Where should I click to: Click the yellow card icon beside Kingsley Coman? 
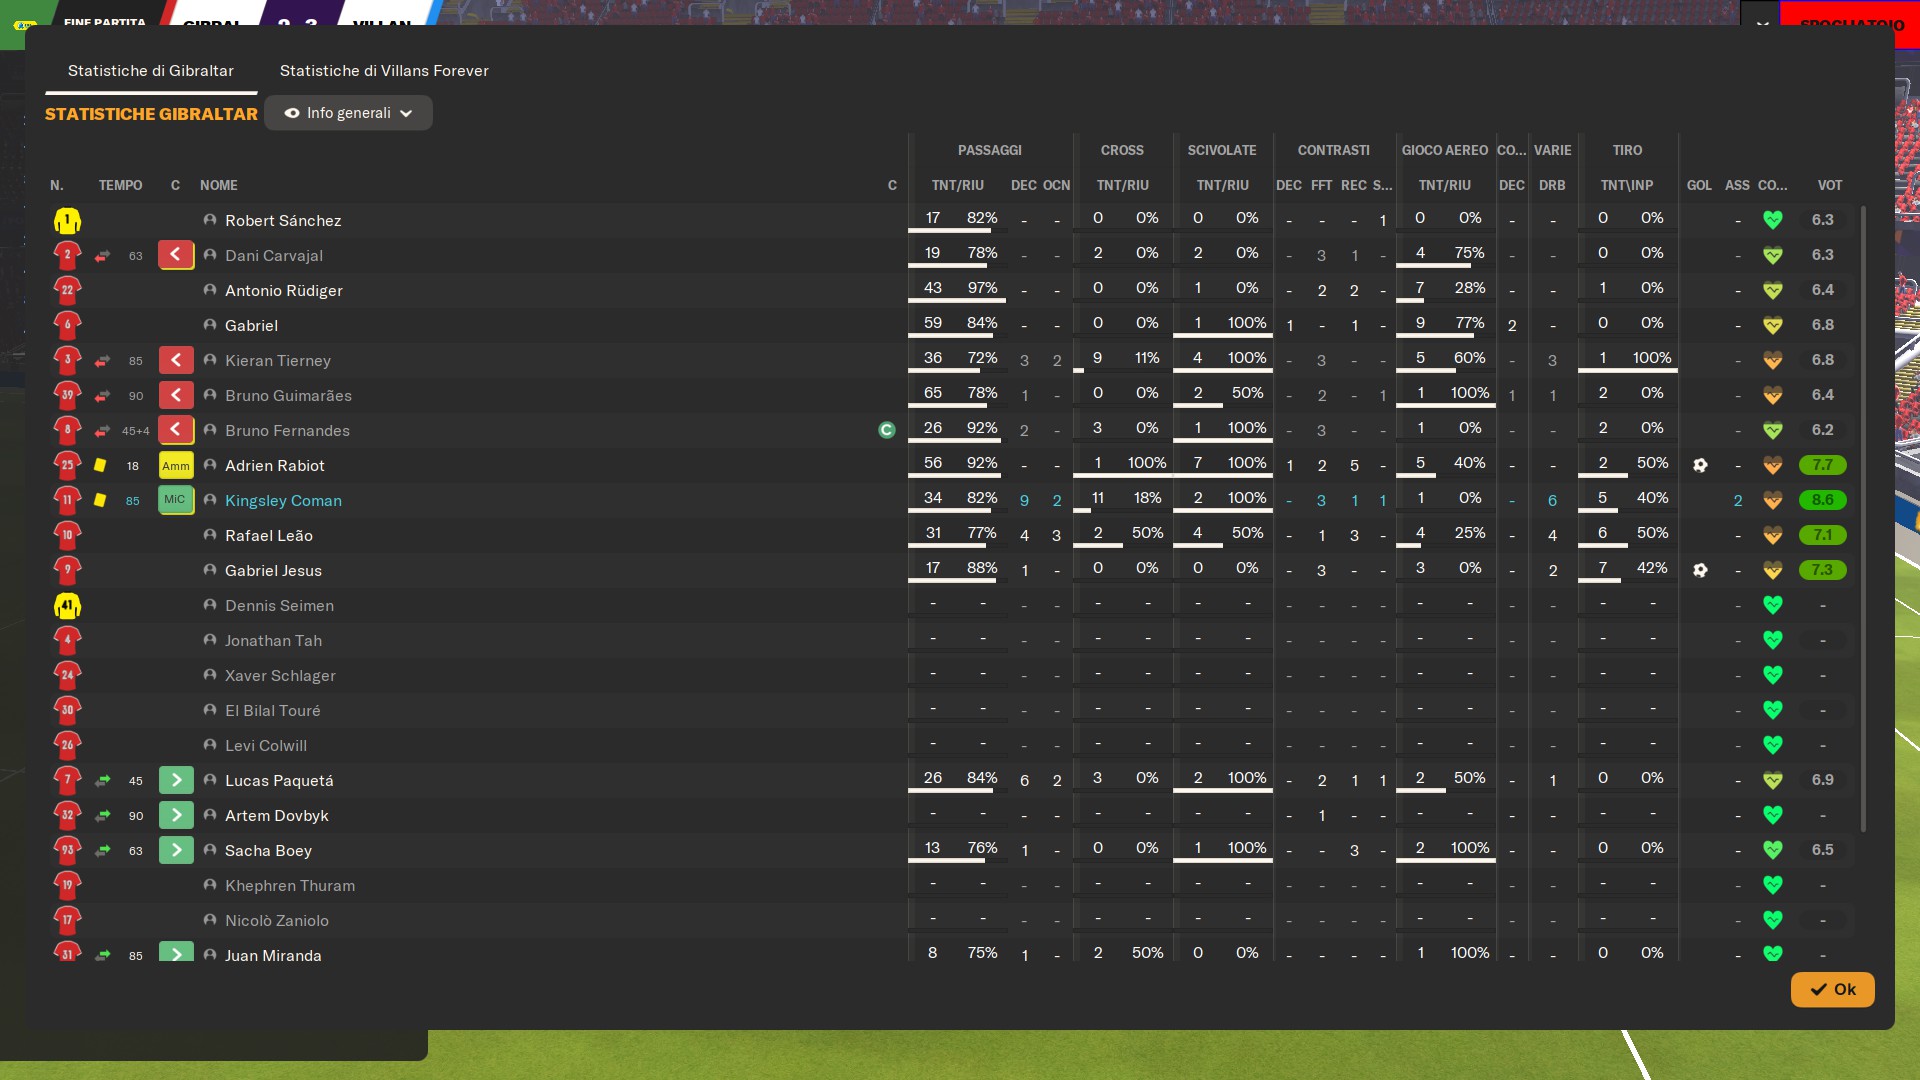click(x=100, y=500)
